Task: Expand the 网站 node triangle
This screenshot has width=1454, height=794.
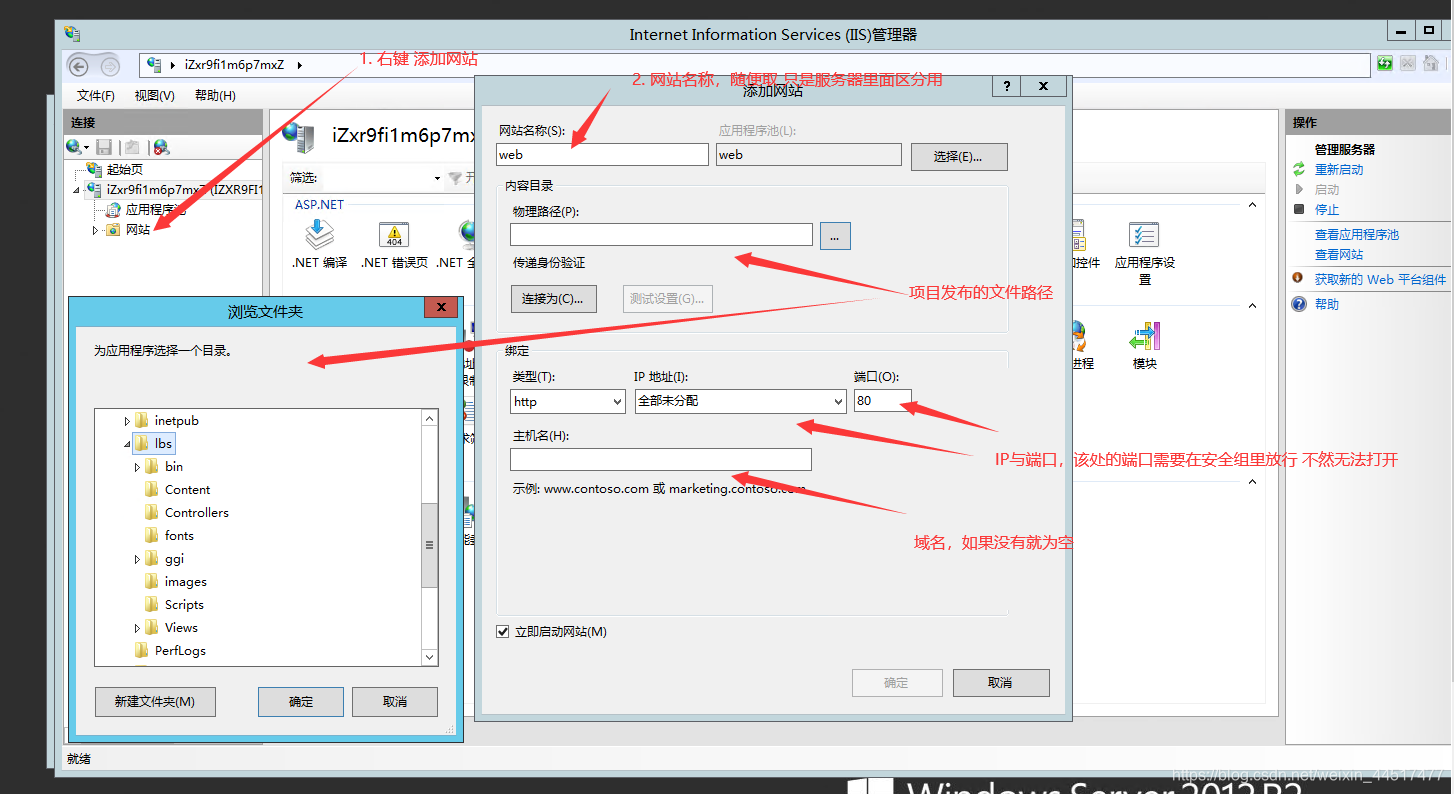Action: pyautogui.click(x=96, y=230)
